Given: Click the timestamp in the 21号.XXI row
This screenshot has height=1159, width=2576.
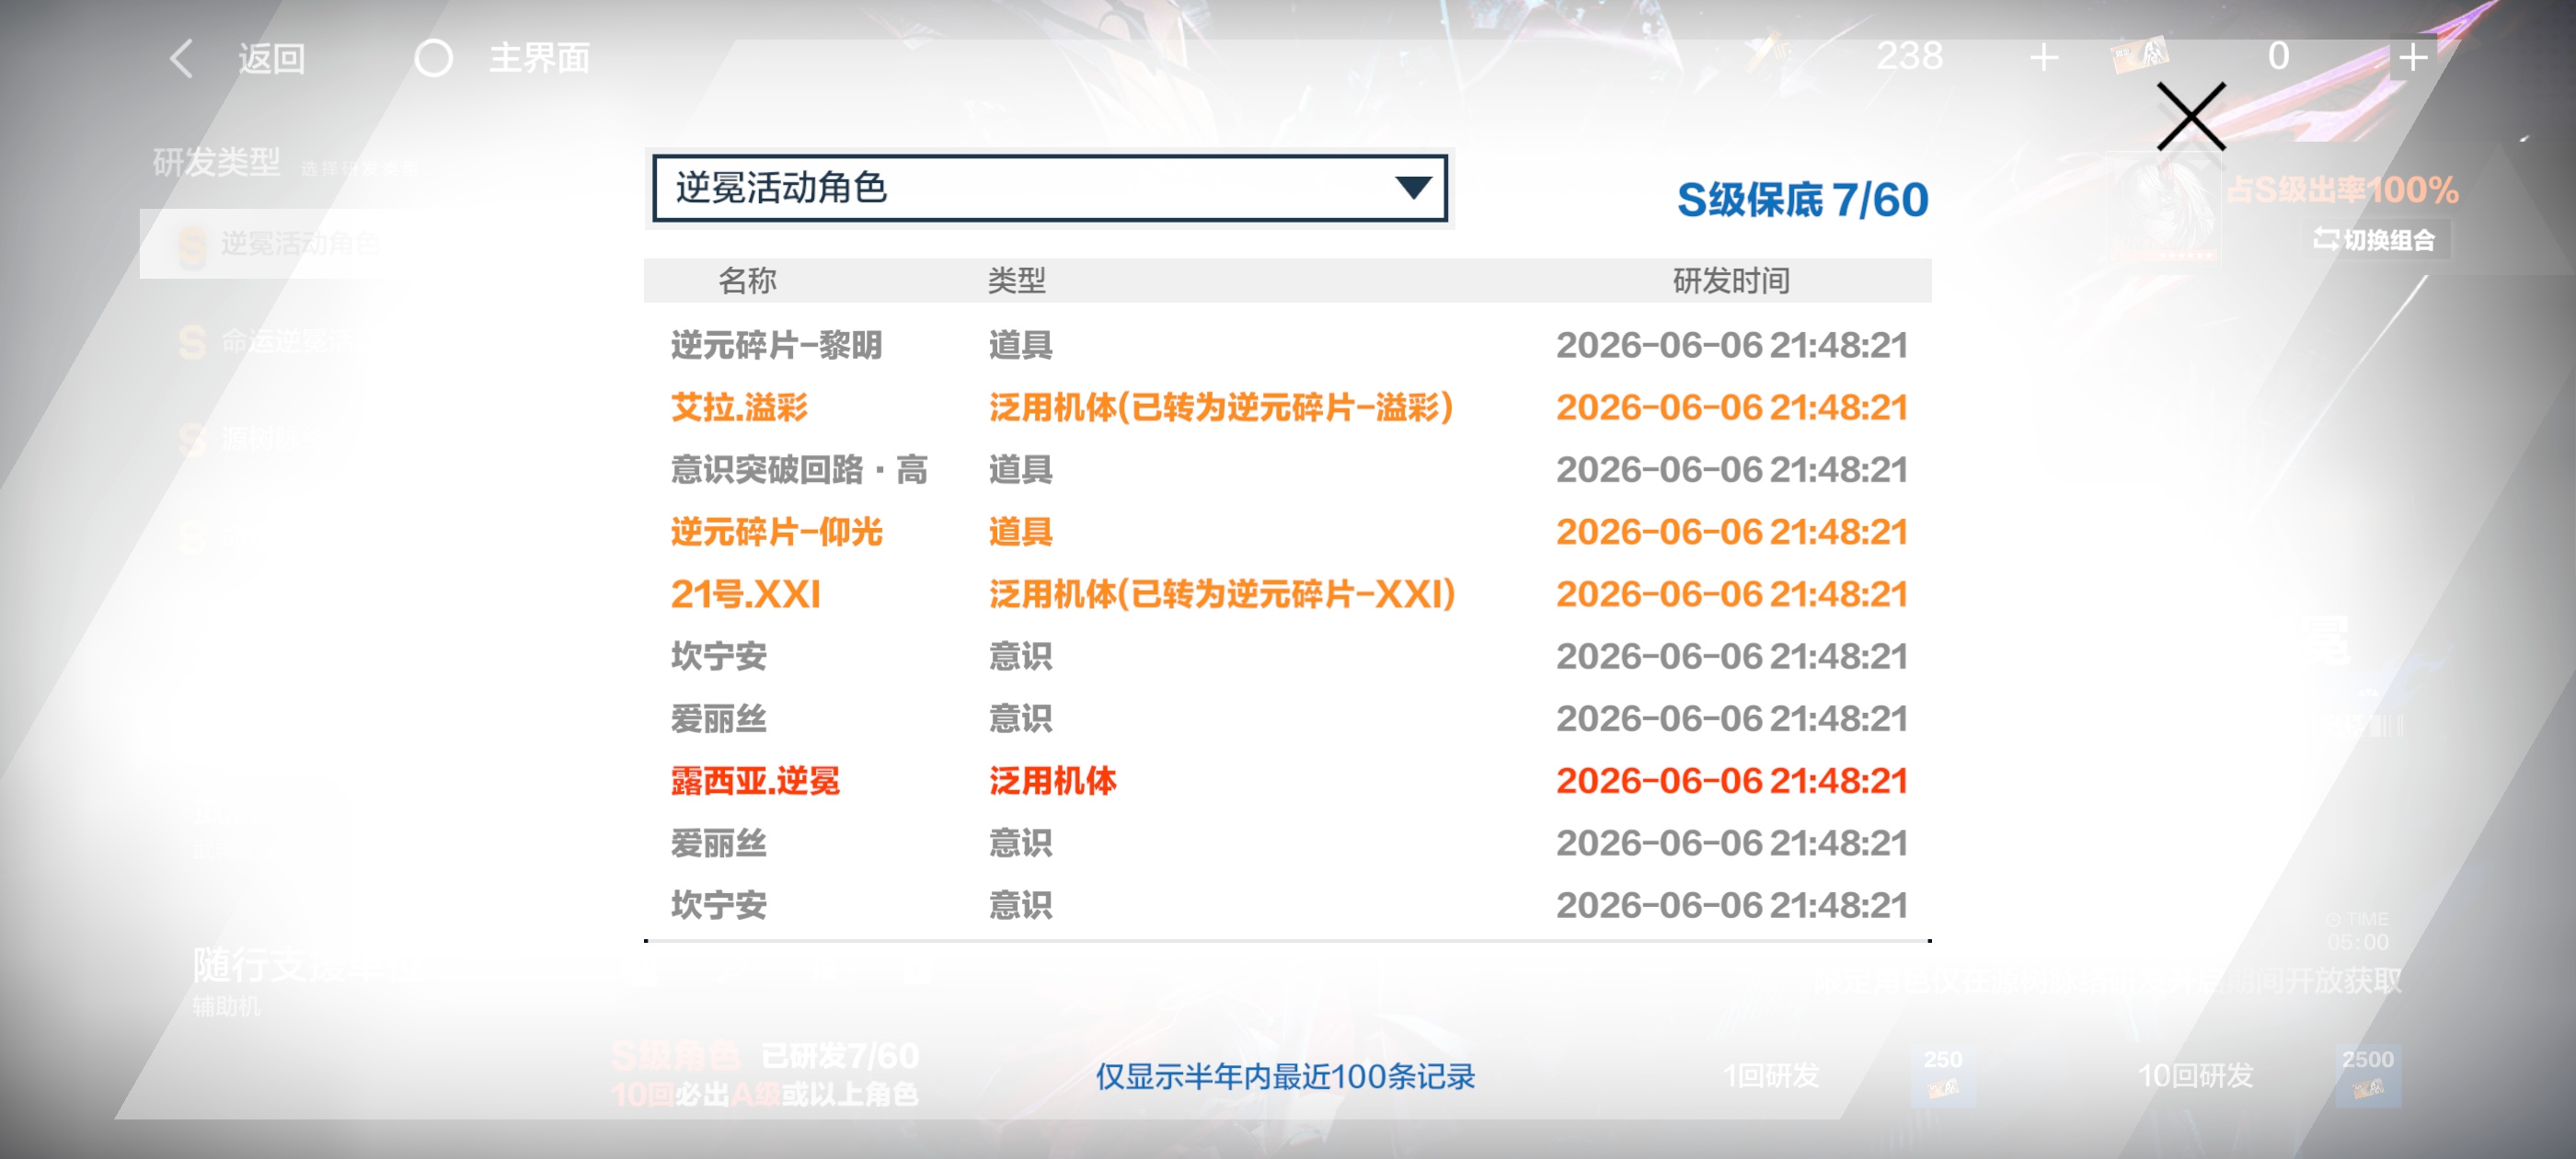Looking at the screenshot, I should (x=1732, y=595).
